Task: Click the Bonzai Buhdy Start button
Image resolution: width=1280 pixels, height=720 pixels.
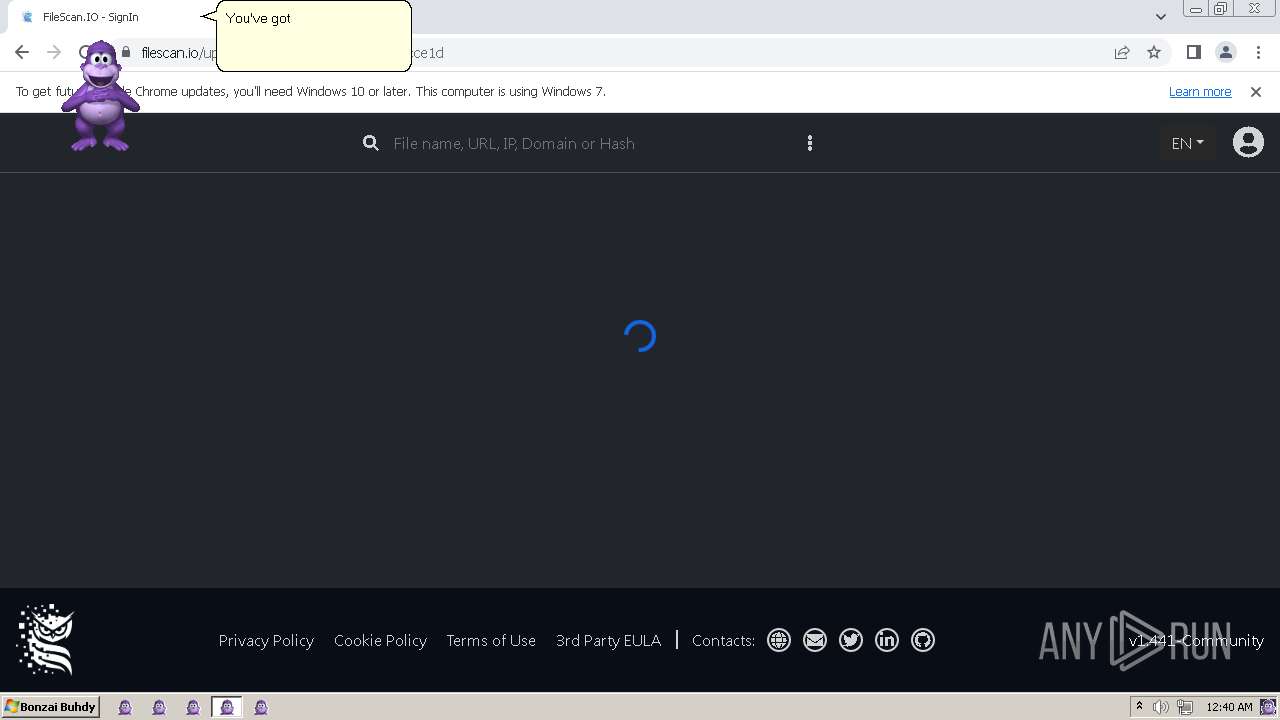Action: pyautogui.click(x=51, y=707)
